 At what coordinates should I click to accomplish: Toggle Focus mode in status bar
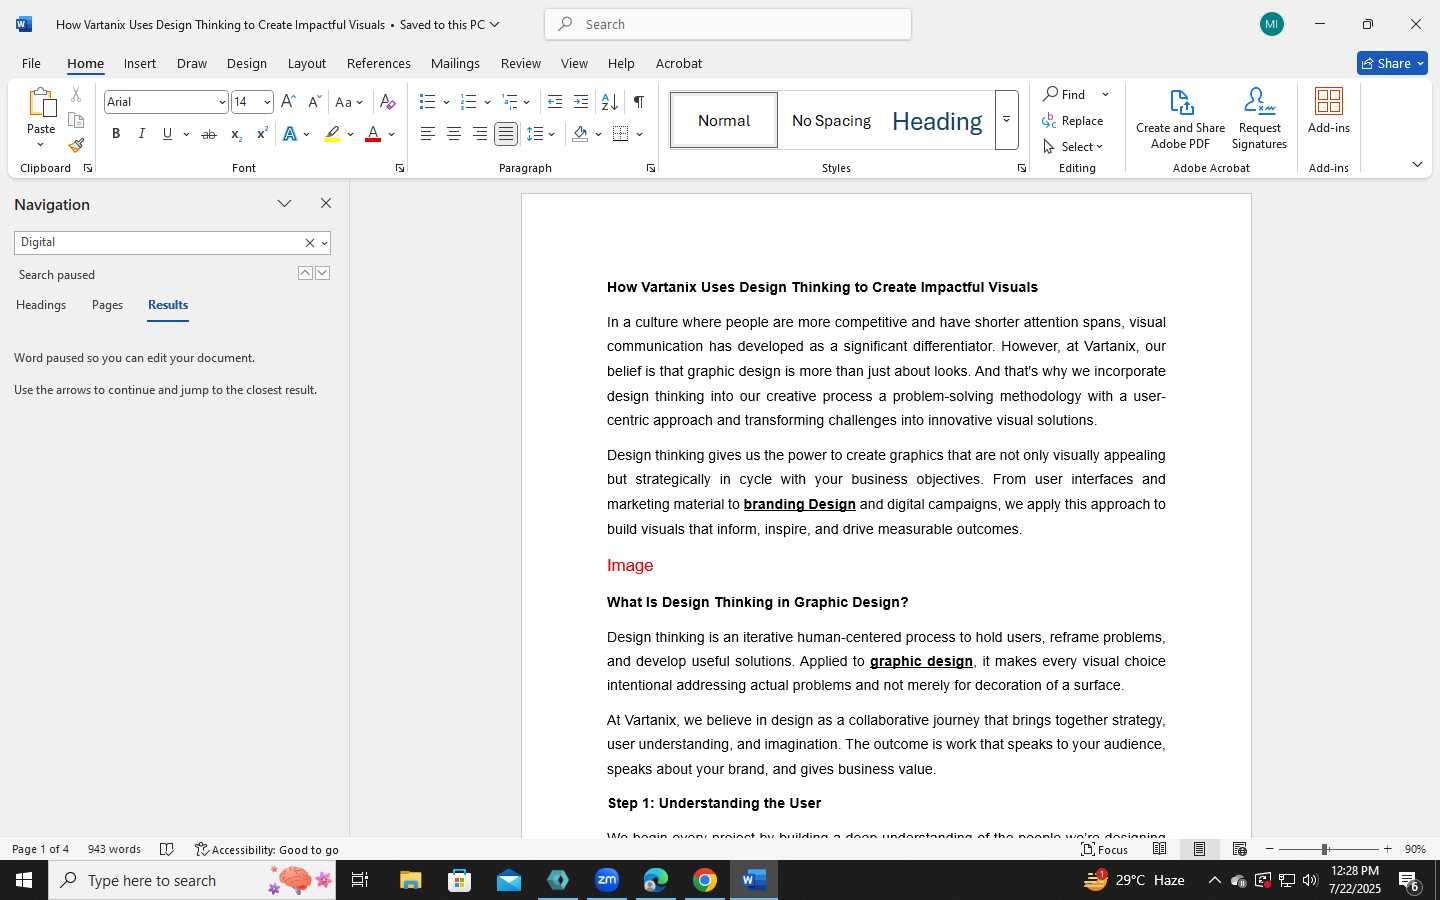click(1105, 849)
